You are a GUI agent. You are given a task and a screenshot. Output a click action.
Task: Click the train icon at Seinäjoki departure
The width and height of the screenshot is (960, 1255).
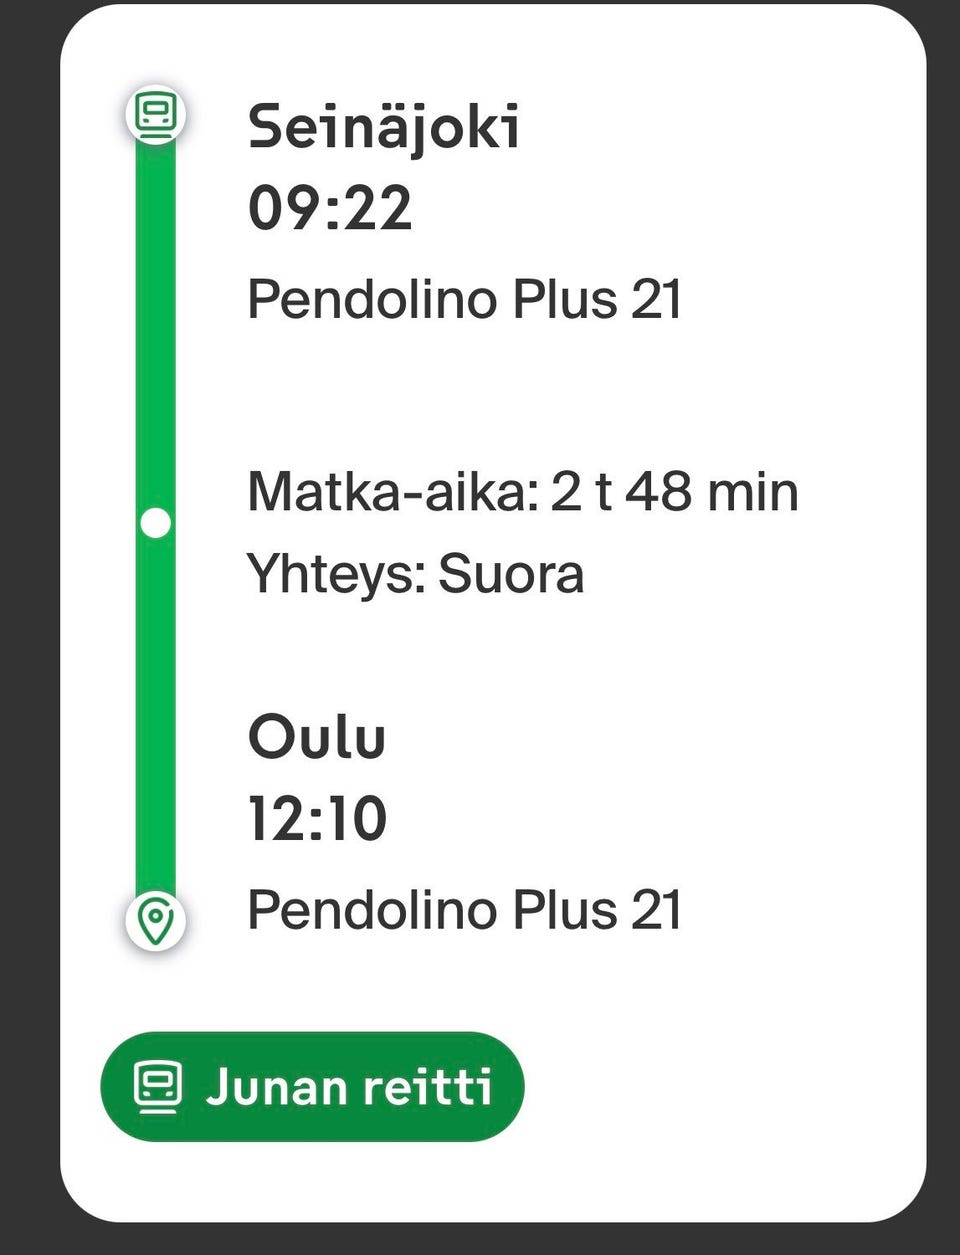[x=156, y=113]
